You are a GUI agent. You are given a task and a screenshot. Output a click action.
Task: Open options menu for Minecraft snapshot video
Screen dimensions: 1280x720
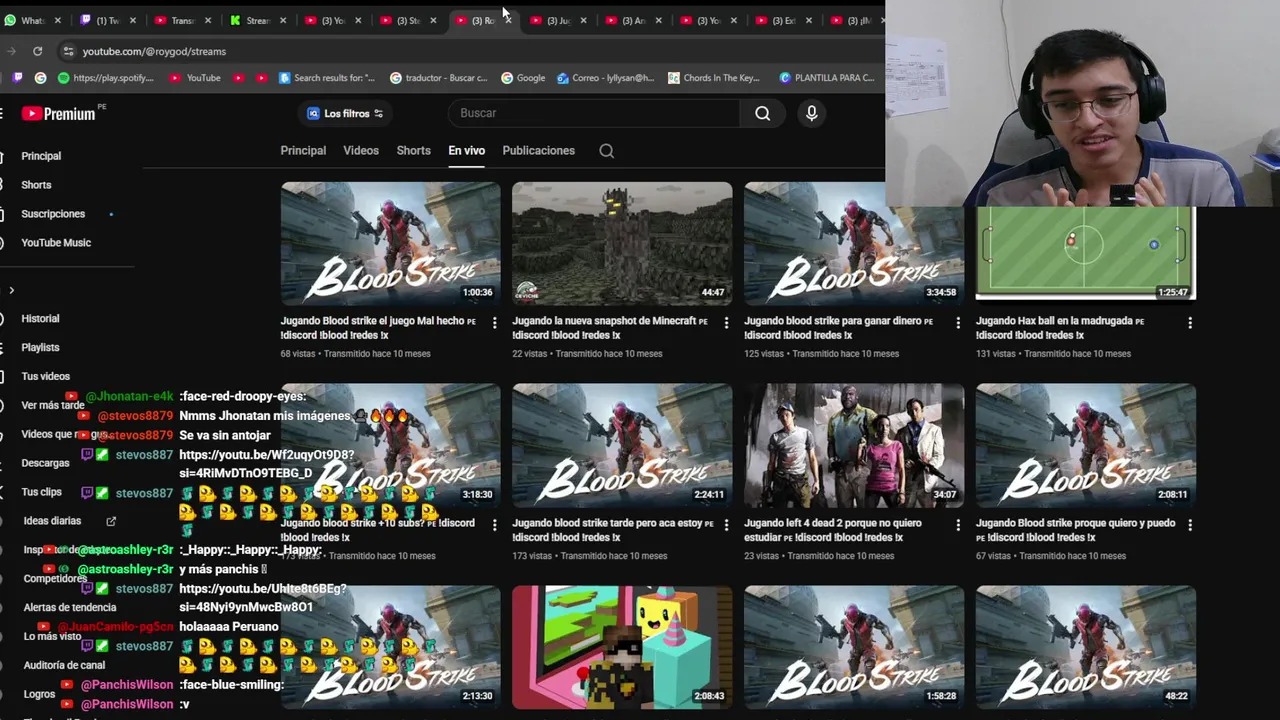pyautogui.click(x=726, y=323)
